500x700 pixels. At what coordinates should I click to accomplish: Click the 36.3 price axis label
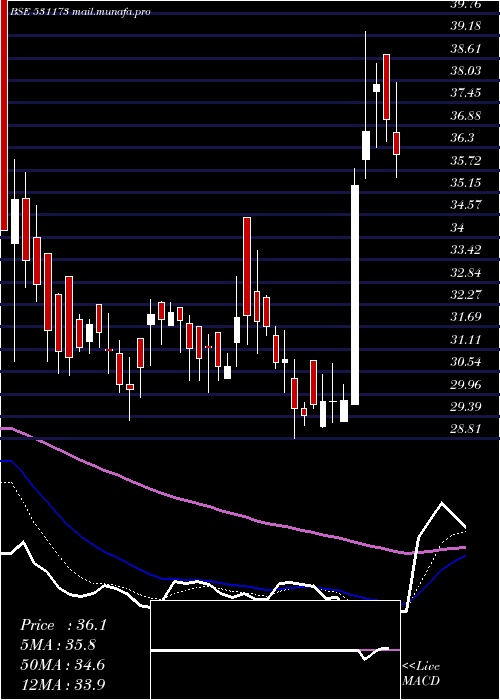pos(462,138)
